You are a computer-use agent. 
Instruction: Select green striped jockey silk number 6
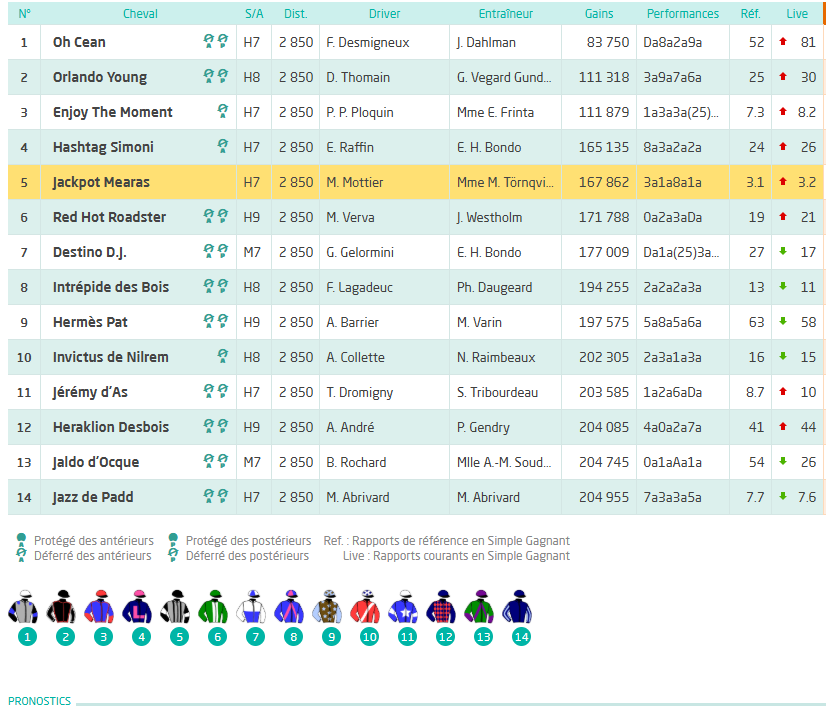(x=213, y=607)
